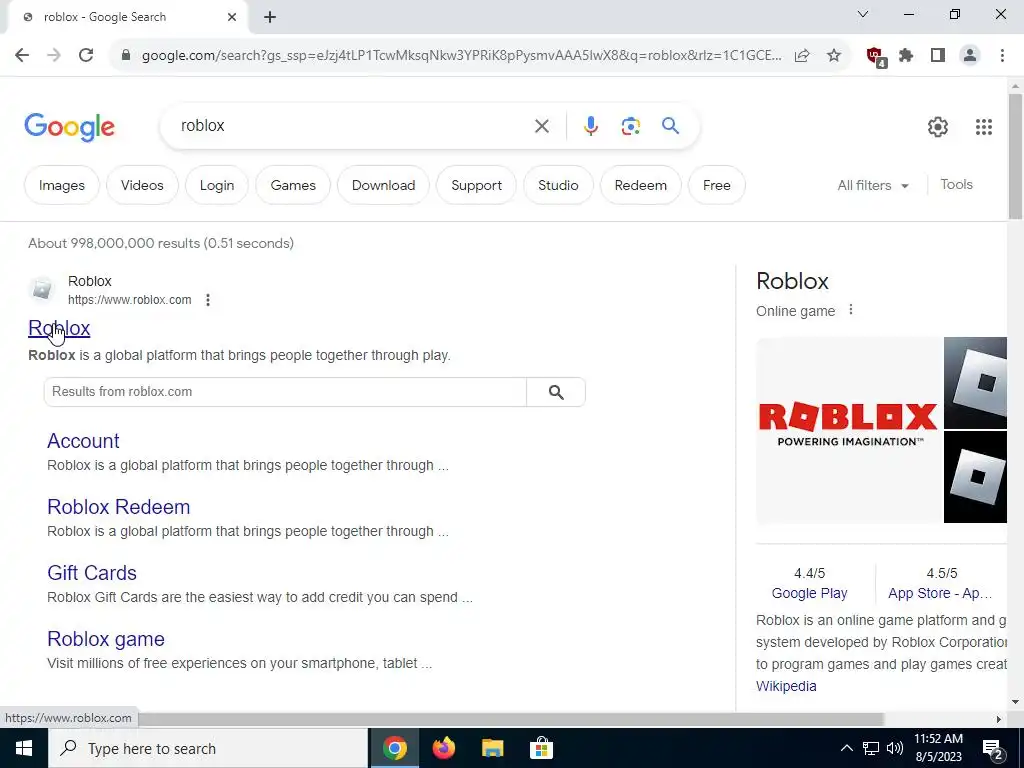Select the Images filter chip
Screen dimensions: 1024x768
(61, 185)
